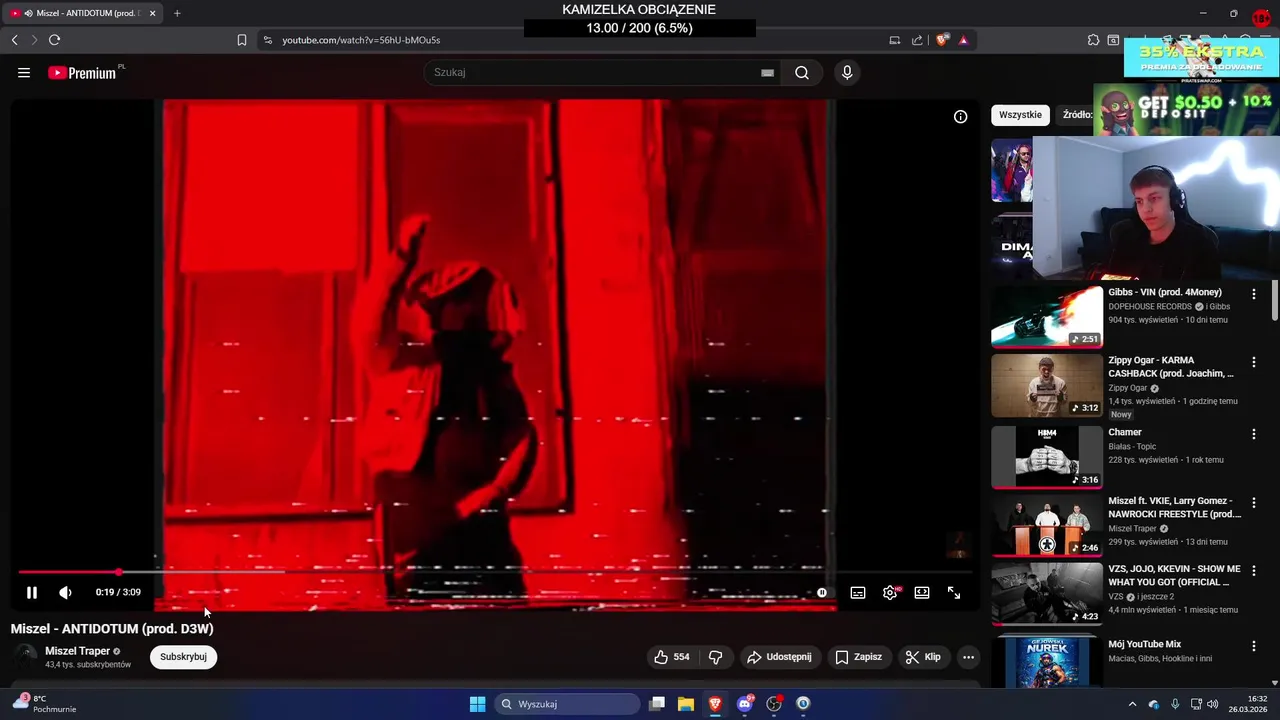Viewport: 1280px width, 720px height.
Task: Pause the video with the player button
Action: coord(32,593)
